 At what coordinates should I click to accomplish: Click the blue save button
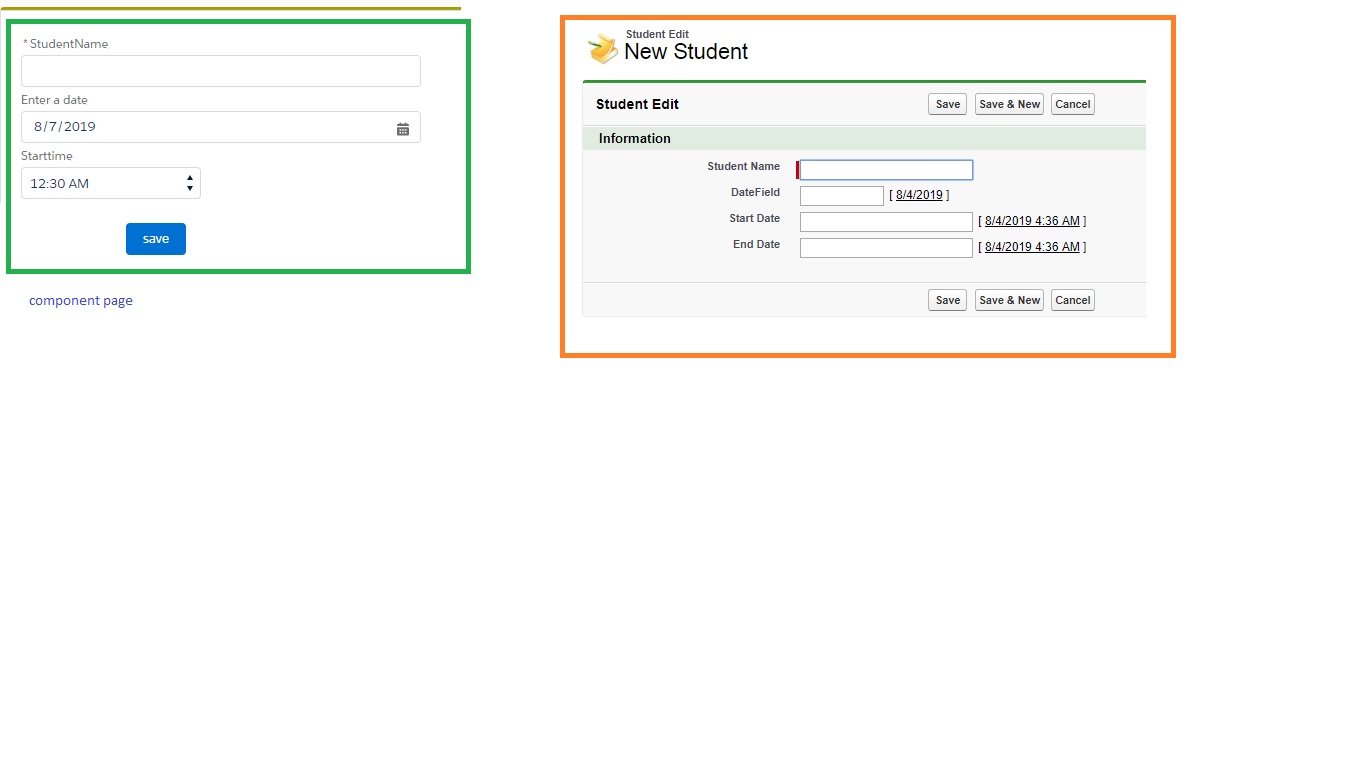156,239
